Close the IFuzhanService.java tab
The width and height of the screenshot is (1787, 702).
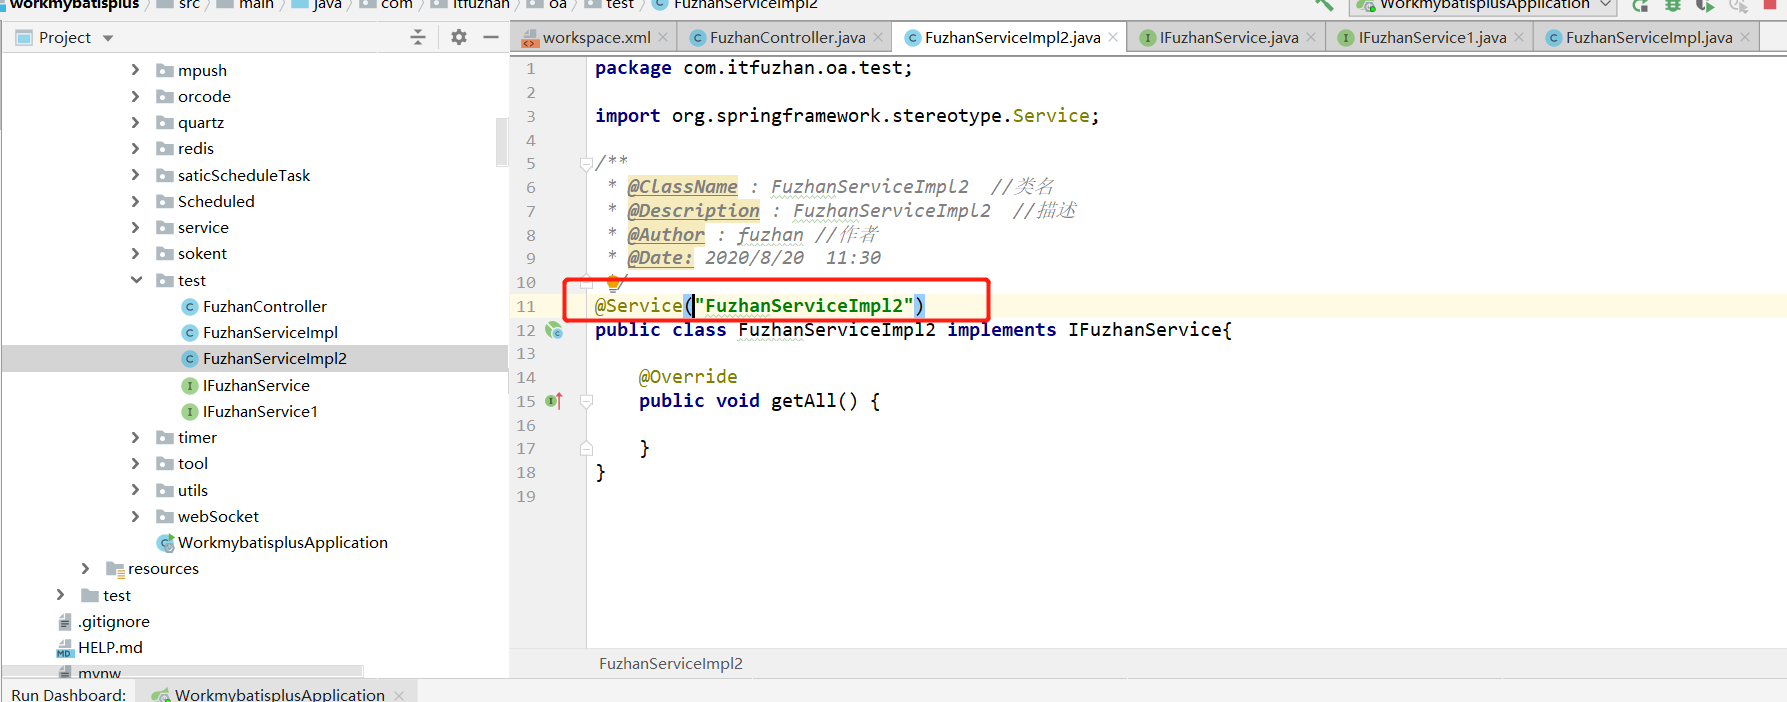tap(1311, 38)
